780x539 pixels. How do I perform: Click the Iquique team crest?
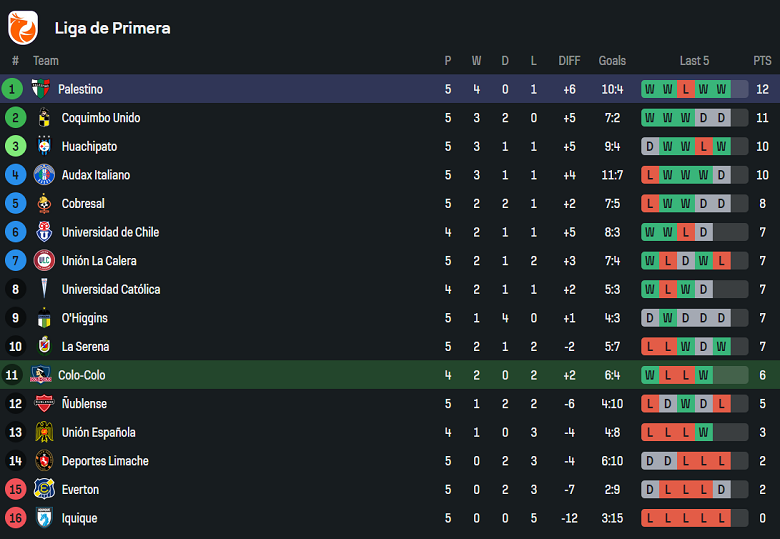pos(44,518)
